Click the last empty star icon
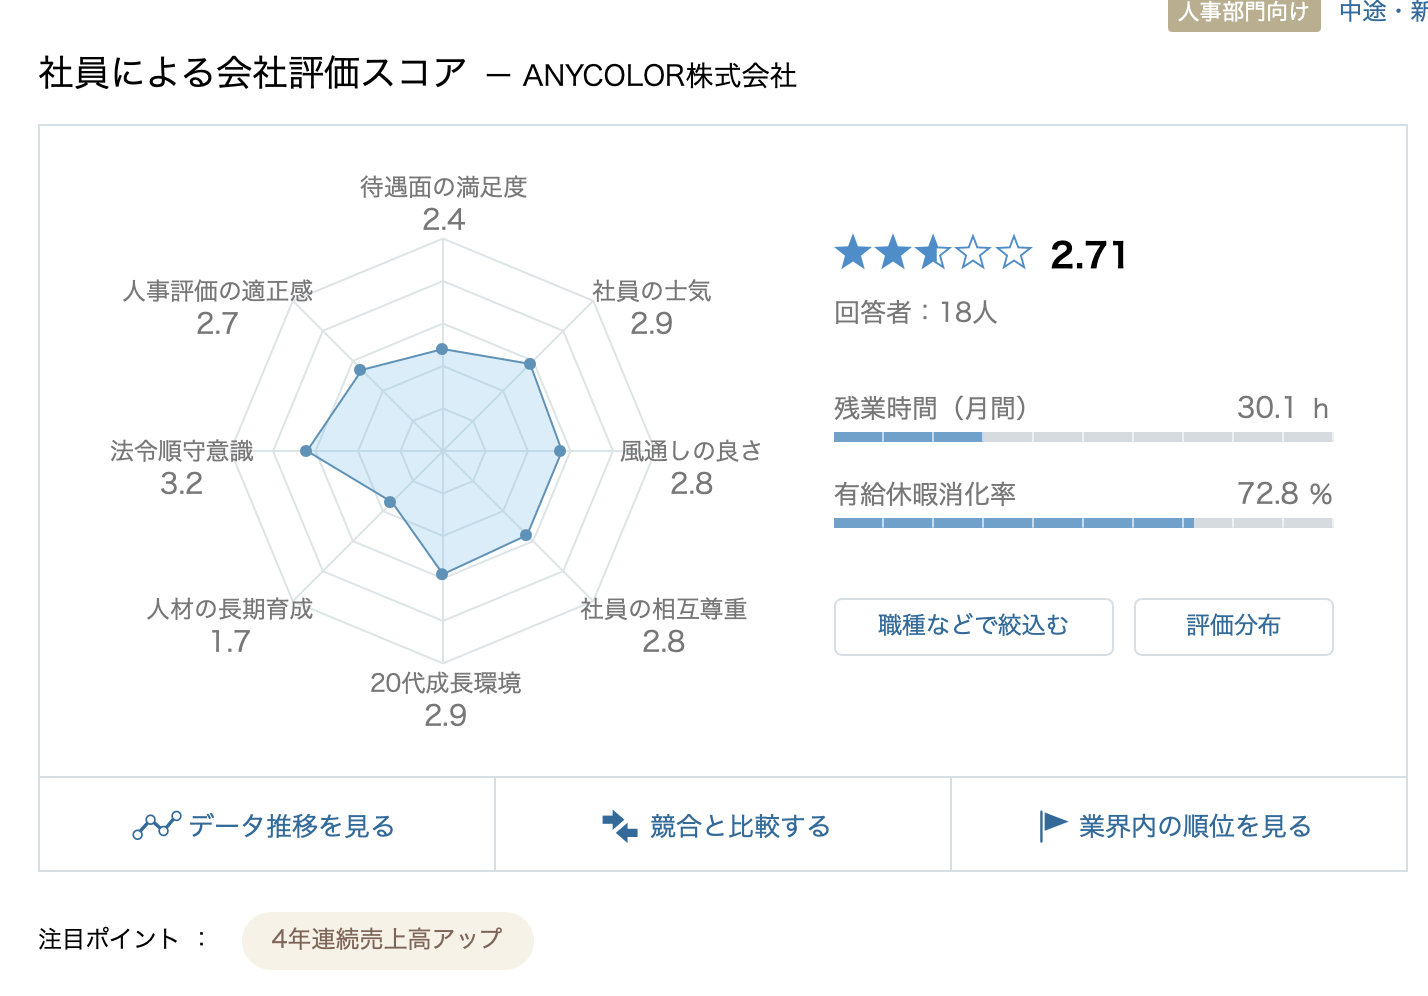Screen dimensions: 1428x996 [x=1013, y=253]
